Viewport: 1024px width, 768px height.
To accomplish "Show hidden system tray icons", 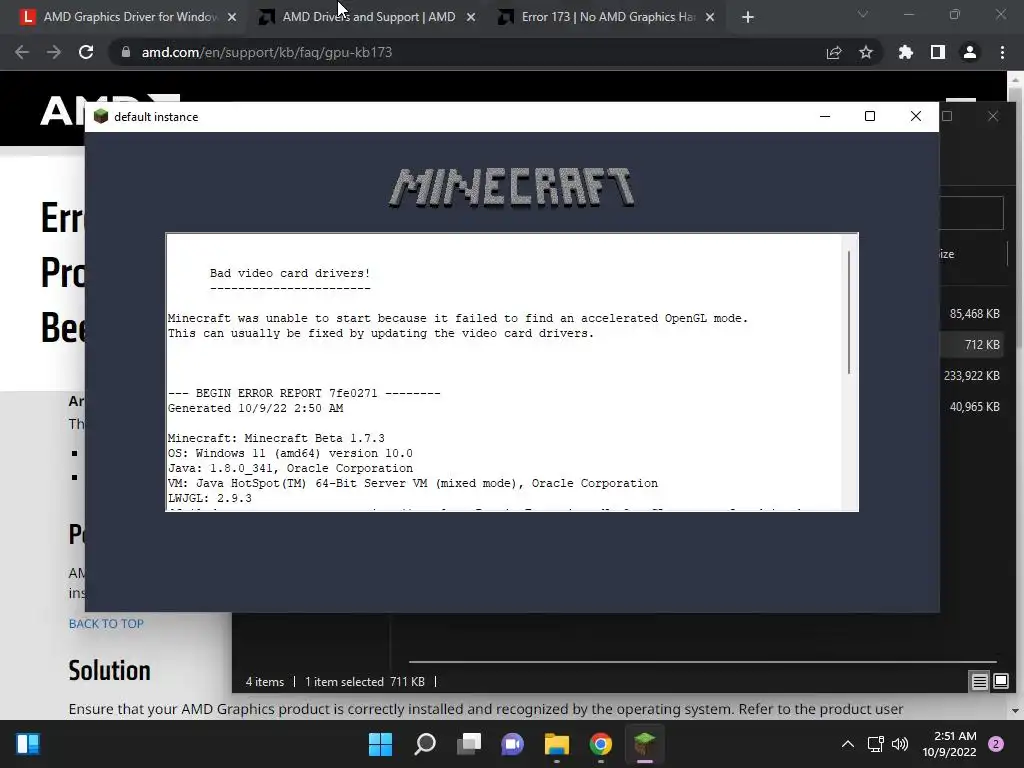I will pyautogui.click(x=847, y=744).
